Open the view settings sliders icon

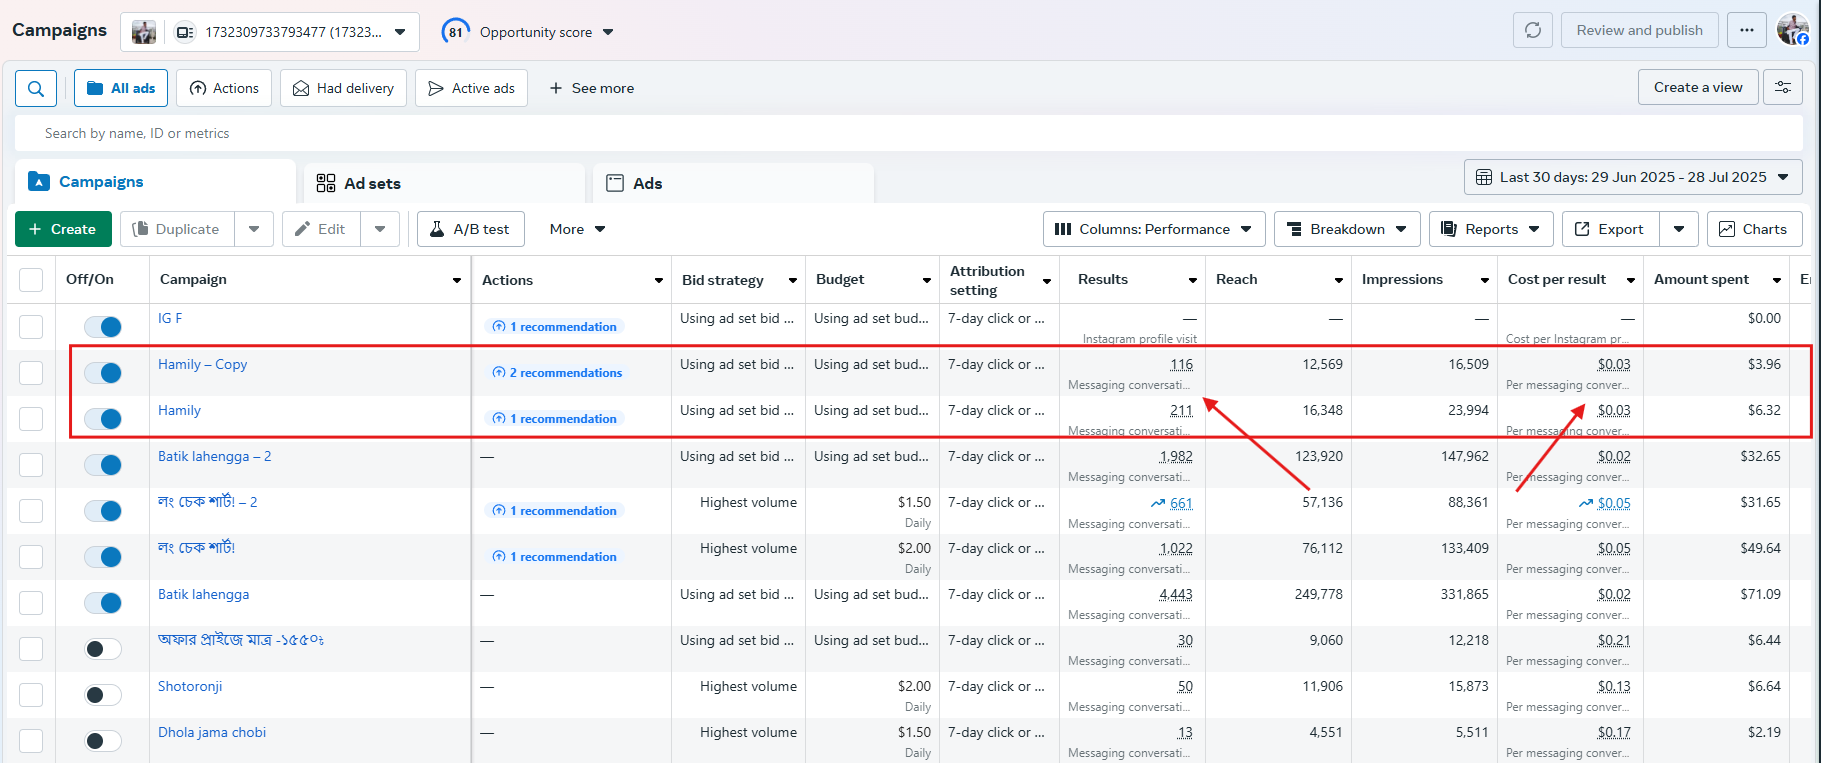[1782, 87]
